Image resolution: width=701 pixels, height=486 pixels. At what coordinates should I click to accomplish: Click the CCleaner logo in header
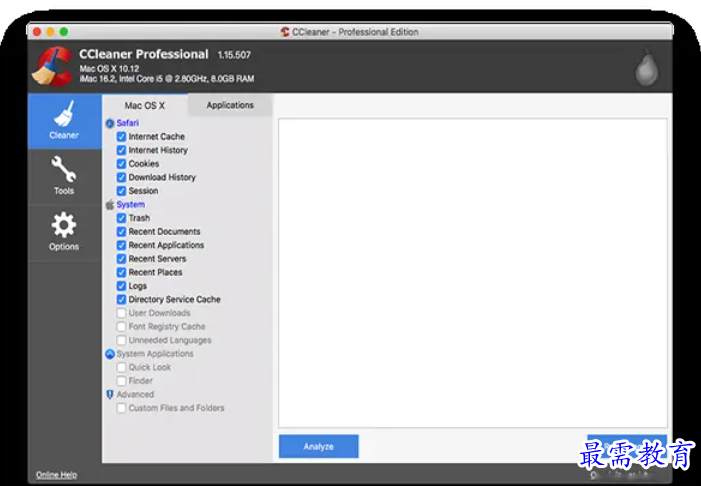52,67
